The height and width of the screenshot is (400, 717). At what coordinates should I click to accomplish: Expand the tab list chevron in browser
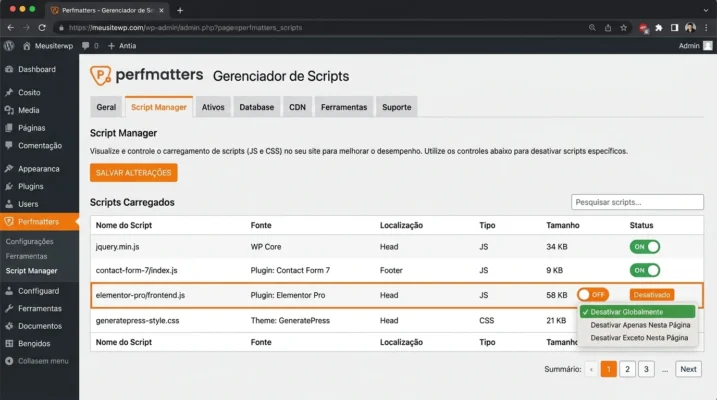point(706,10)
